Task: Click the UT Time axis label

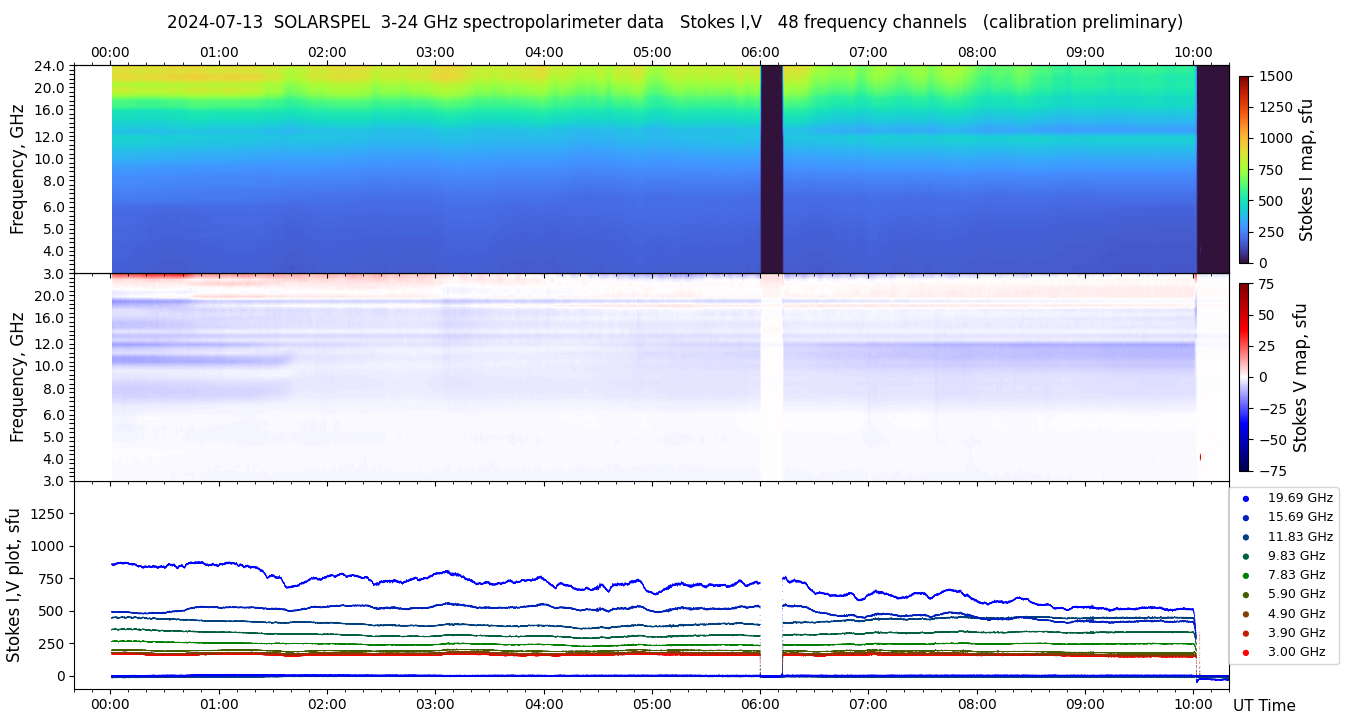Action: [1264, 706]
